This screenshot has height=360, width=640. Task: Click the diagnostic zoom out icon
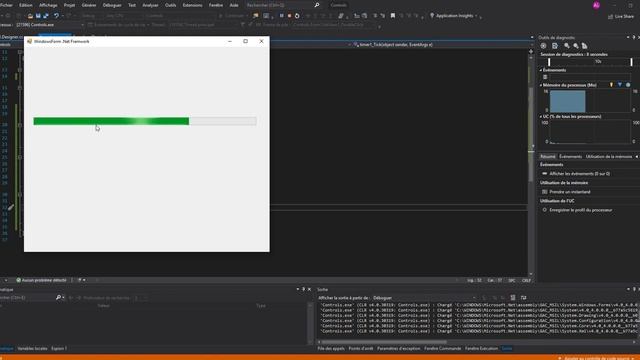point(576,46)
